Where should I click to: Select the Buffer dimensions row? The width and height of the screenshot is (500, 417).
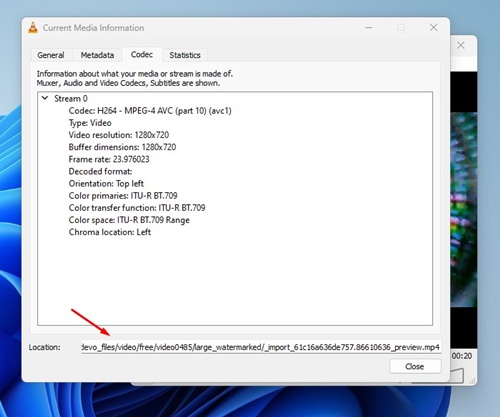(122, 147)
